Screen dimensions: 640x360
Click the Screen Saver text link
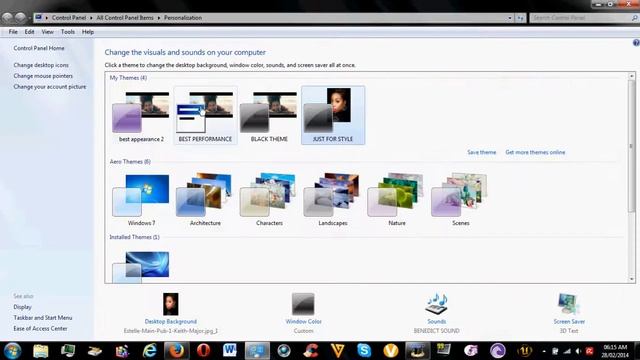click(x=569, y=322)
